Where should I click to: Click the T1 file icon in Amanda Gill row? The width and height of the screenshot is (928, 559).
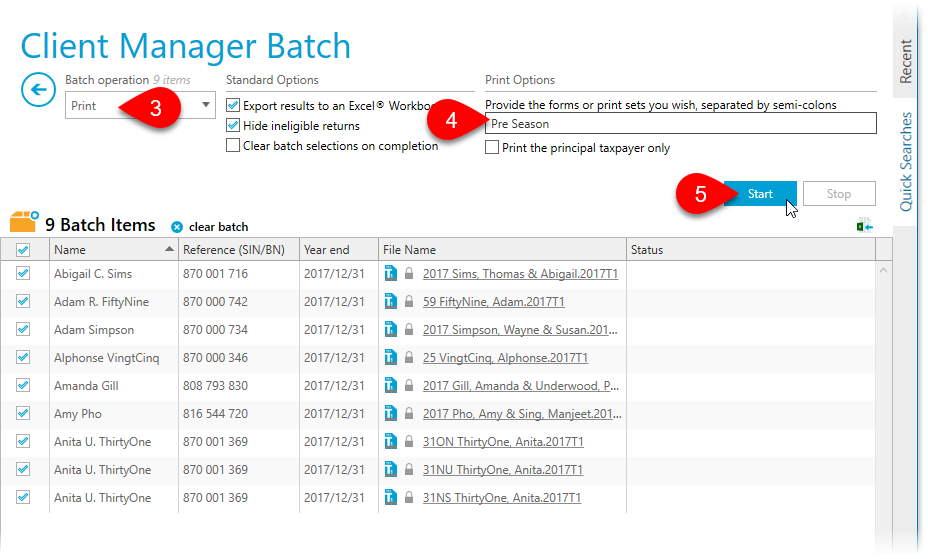tap(391, 385)
